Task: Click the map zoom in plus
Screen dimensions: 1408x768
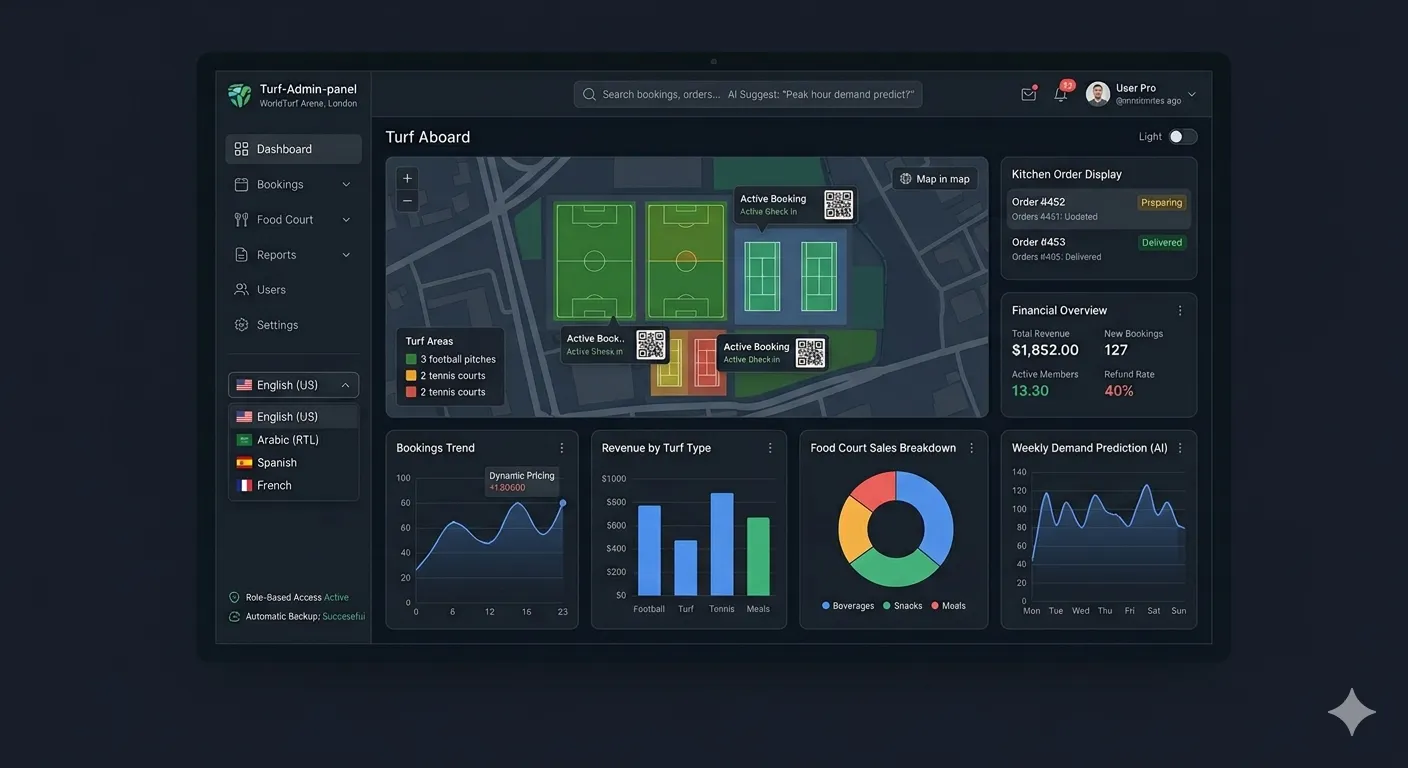Action: [407, 179]
